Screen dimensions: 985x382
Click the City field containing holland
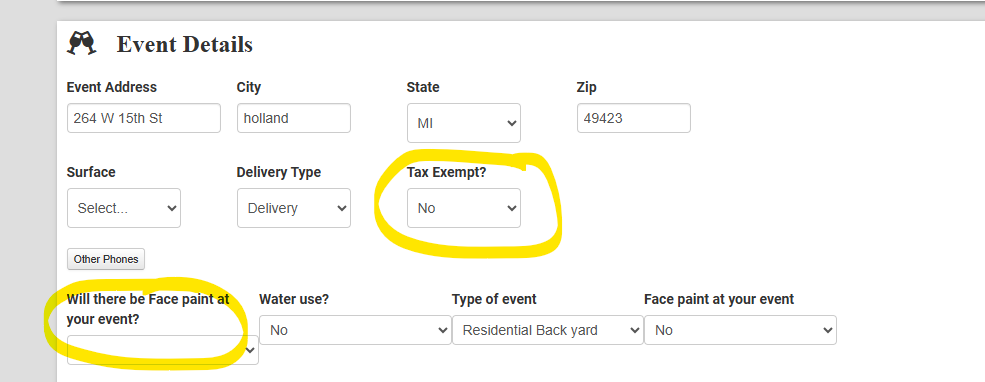pyautogui.click(x=293, y=118)
